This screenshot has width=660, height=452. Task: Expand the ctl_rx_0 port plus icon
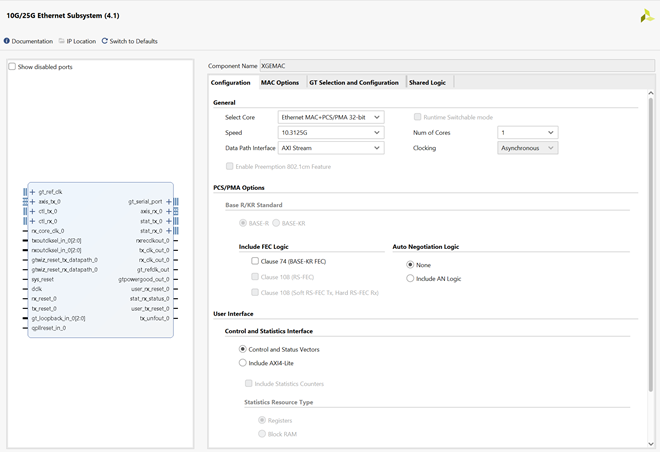point(32,221)
